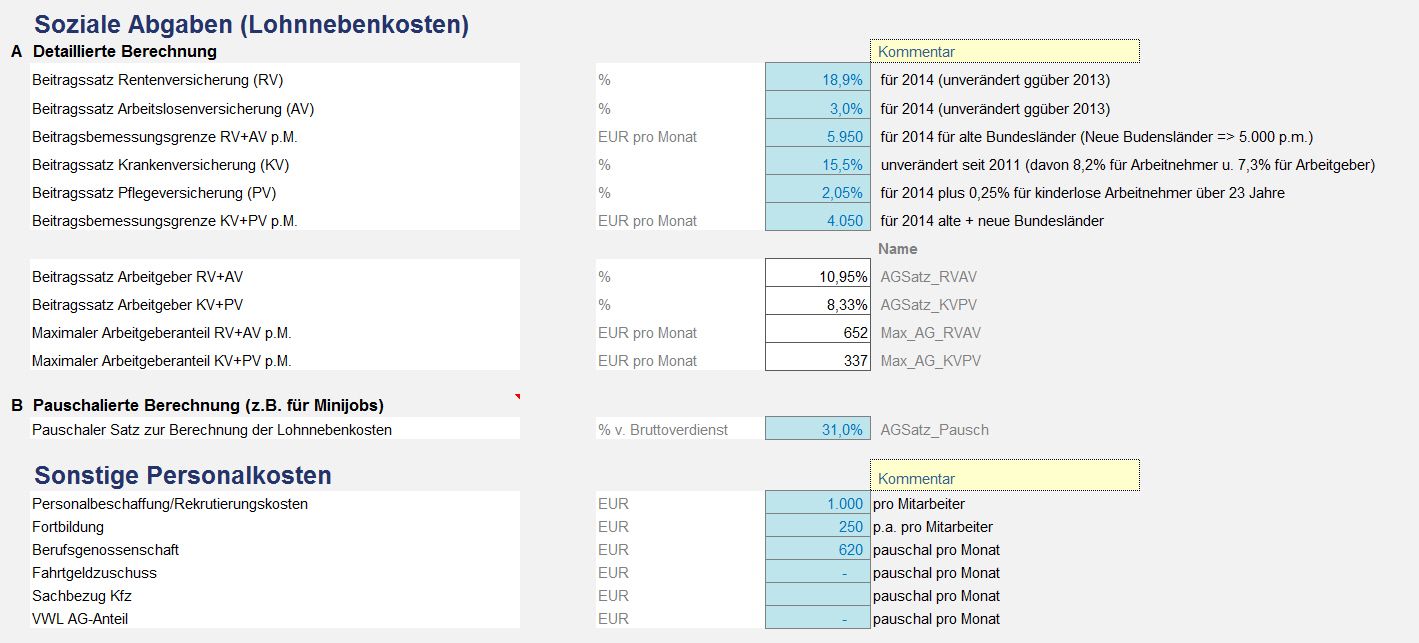Screen dimensions: 1419x643
Task: Select the Rentenversicherung rate cell showing 18,9%
Action: click(817, 80)
